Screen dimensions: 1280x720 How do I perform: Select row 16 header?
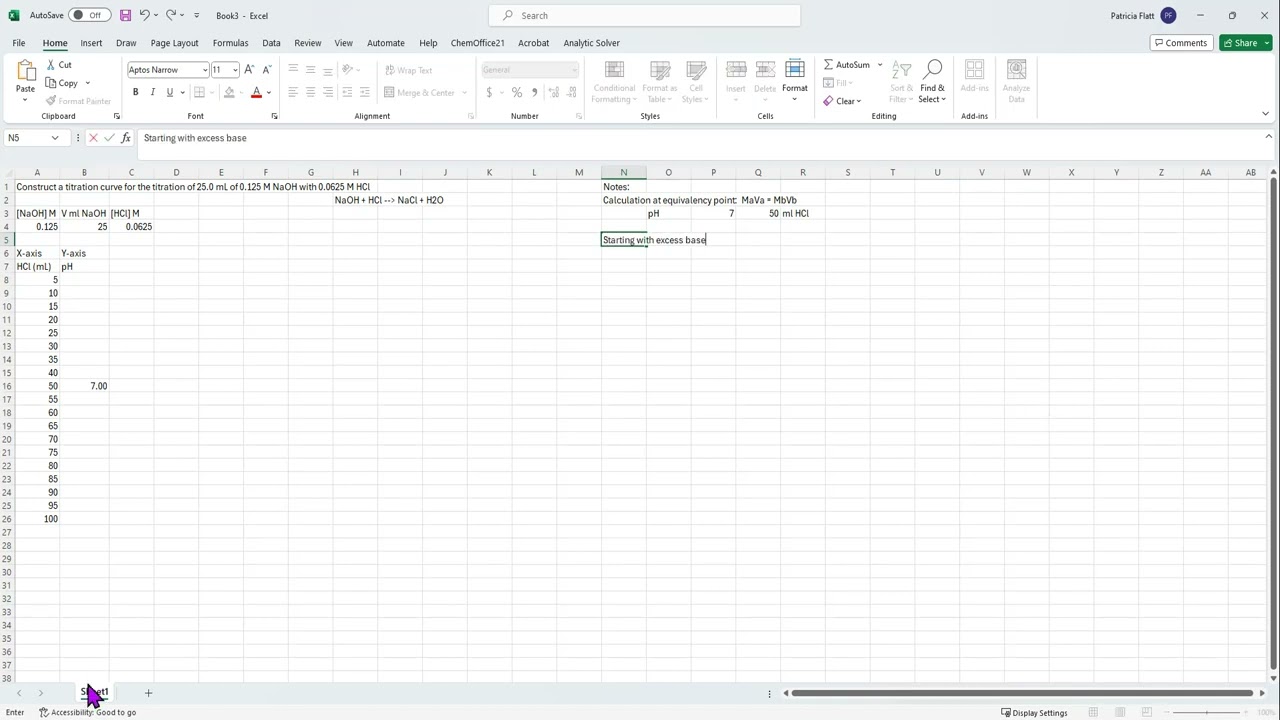click(7, 386)
